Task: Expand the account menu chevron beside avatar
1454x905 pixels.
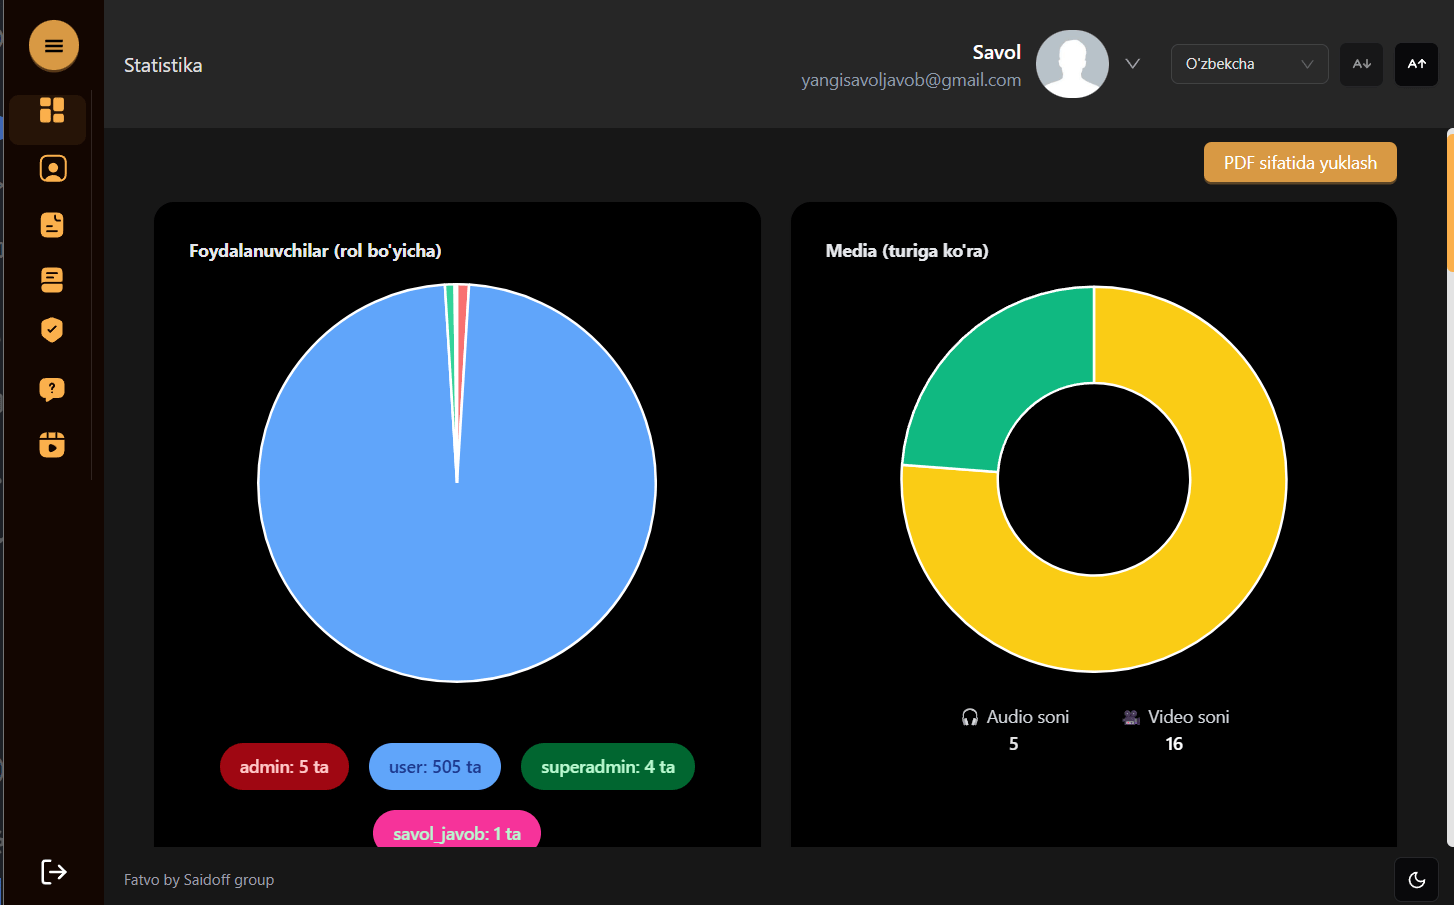Action: [x=1132, y=64]
